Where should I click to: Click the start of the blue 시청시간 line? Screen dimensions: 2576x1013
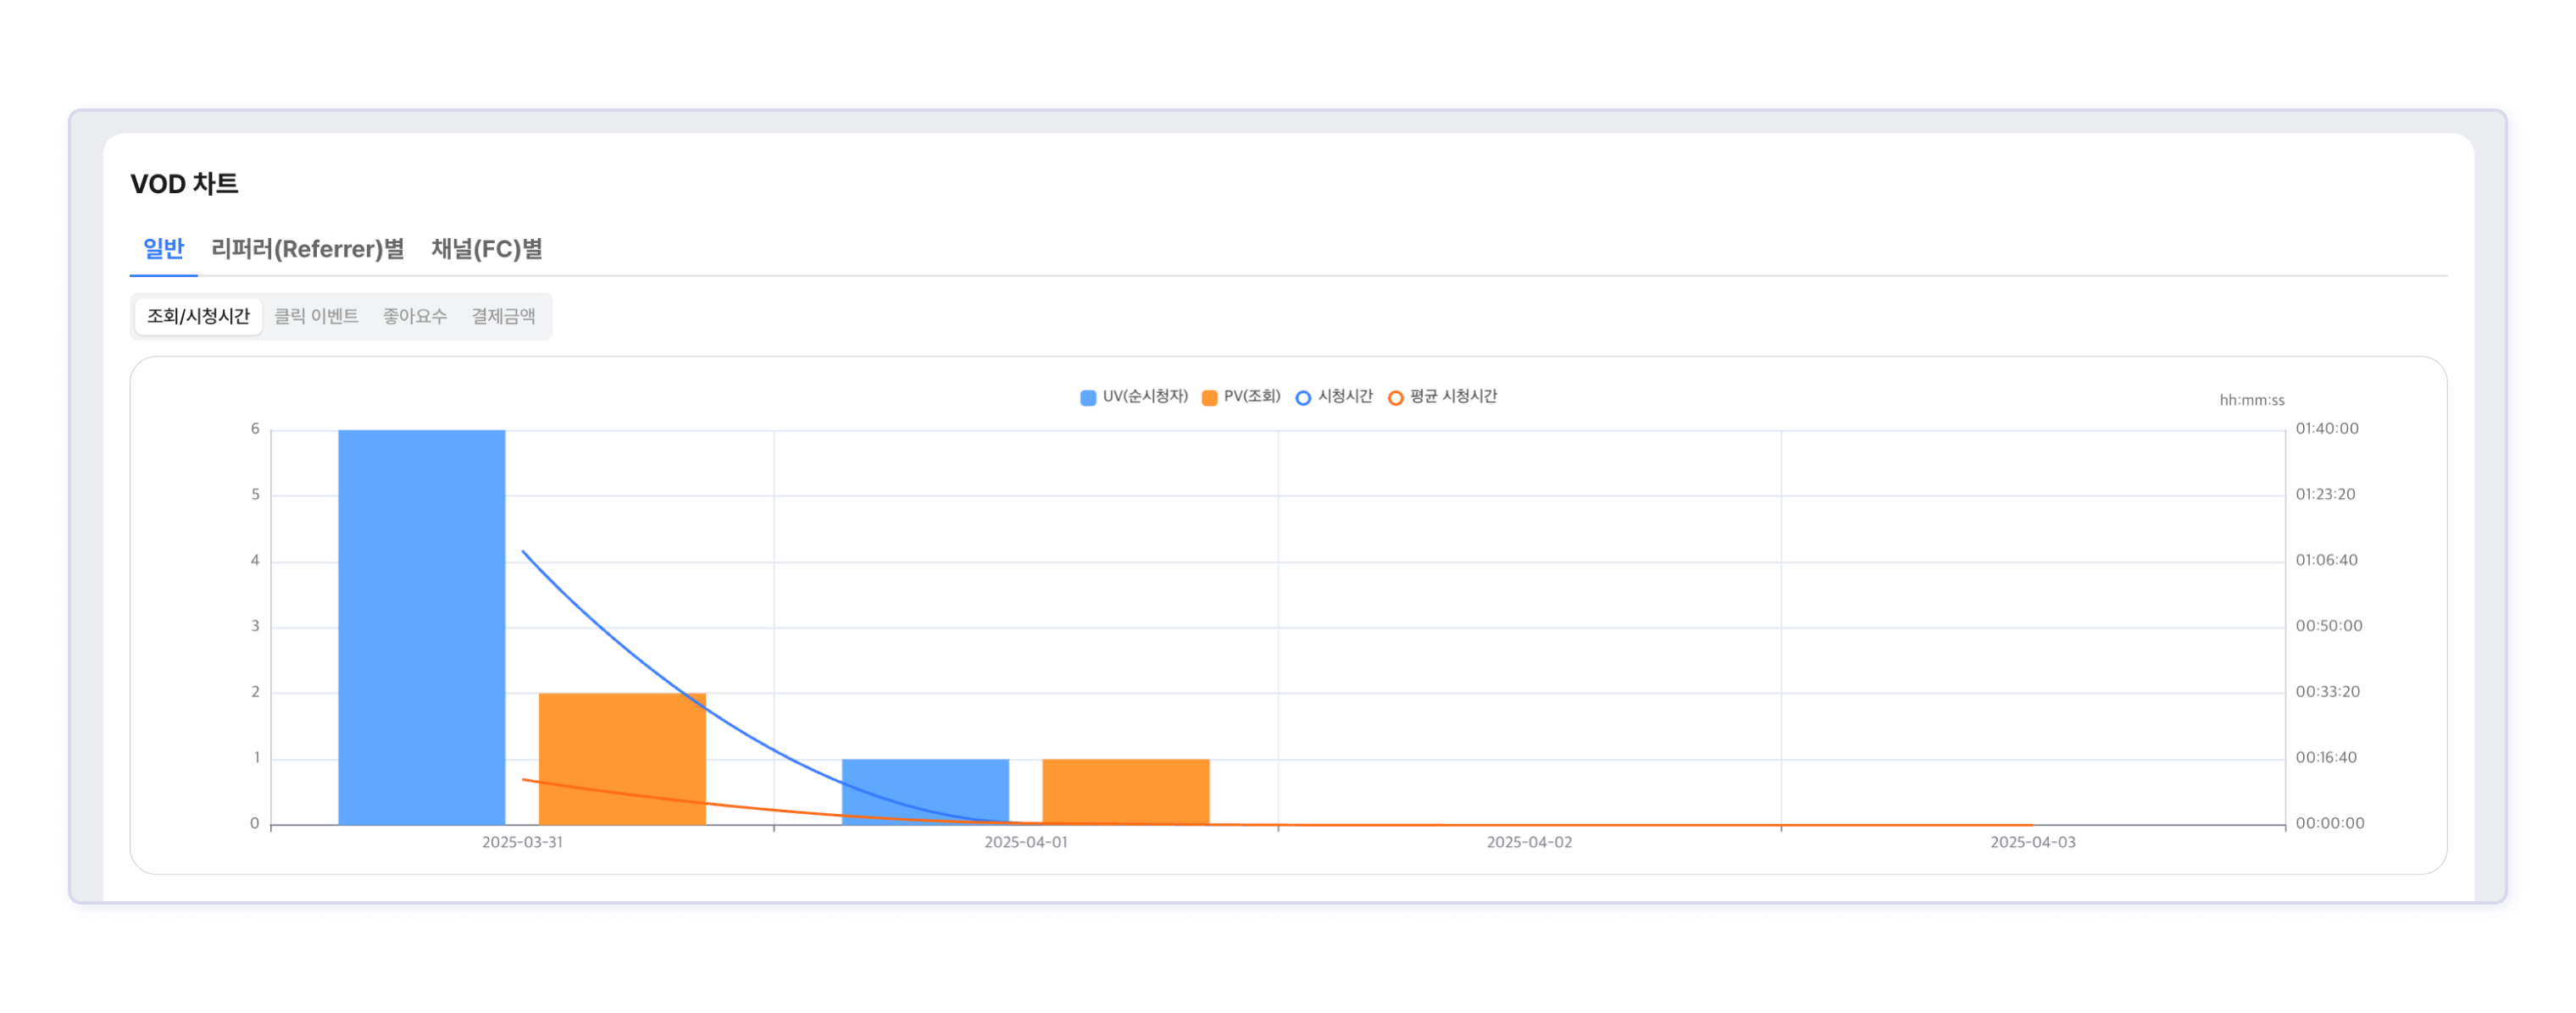(523, 551)
